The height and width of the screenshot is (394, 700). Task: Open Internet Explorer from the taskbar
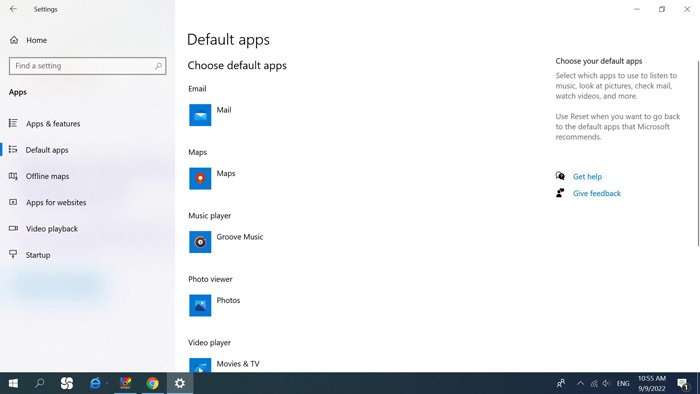coord(95,383)
